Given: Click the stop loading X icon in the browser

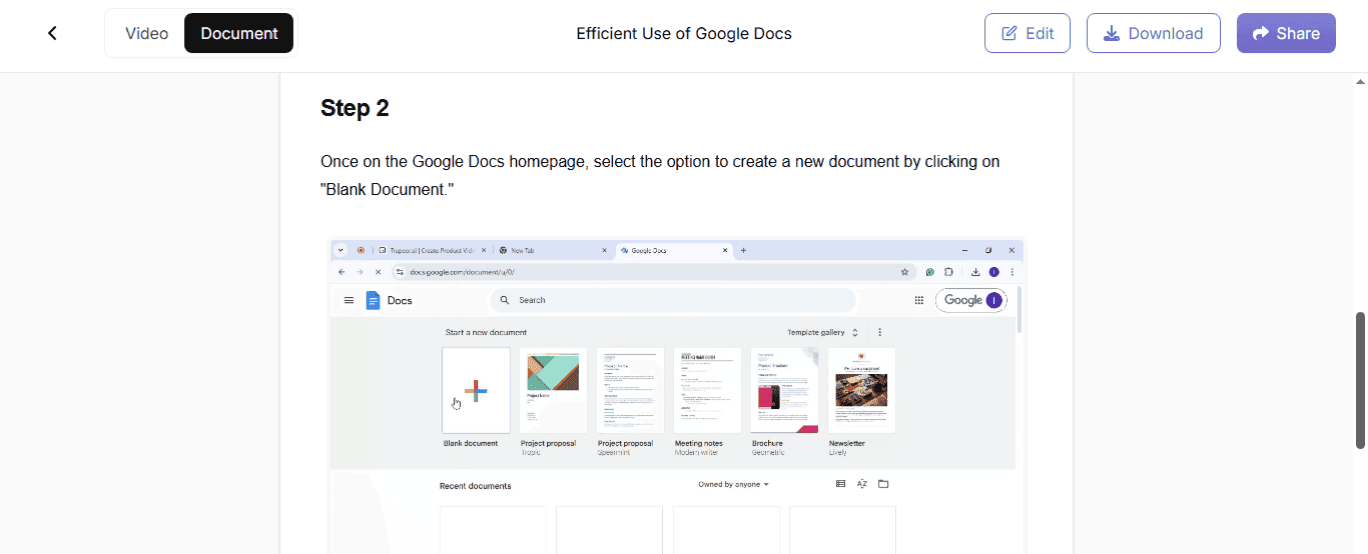Looking at the screenshot, I should 378,271.
